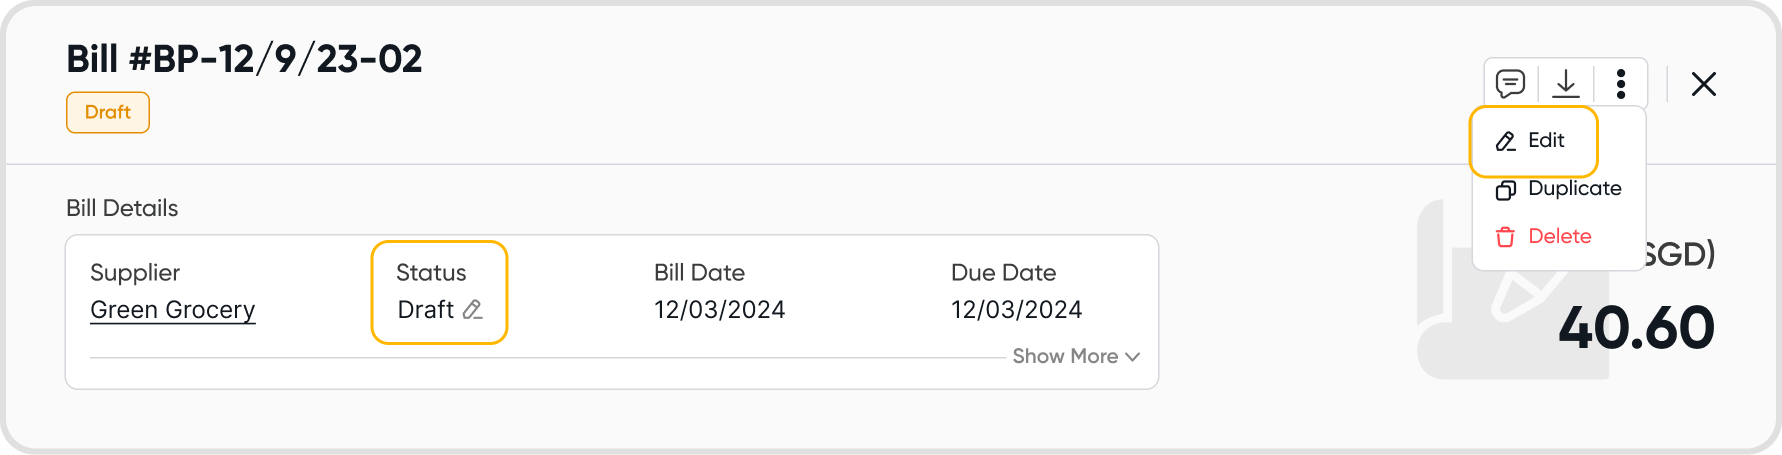The height and width of the screenshot is (455, 1782).
Task: Click the orange Draft badge under title
Action: (x=108, y=113)
